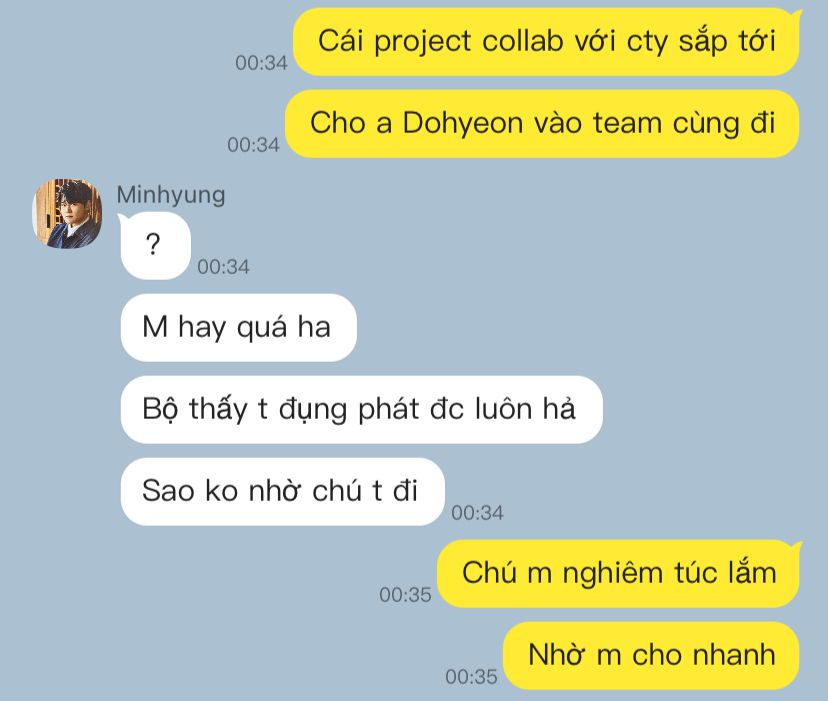Select the 'Sao ko nhờ chú t đi' bubble
Image resolution: width=828 pixels, height=701 pixels.
(x=283, y=491)
